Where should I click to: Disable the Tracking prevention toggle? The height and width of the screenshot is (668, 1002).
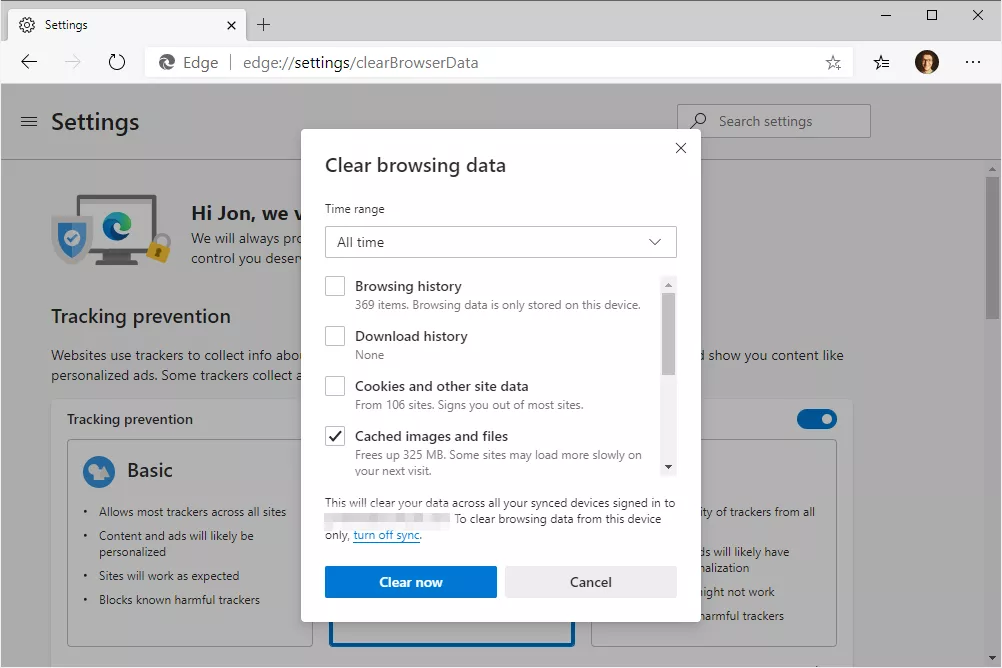pyautogui.click(x=817, y=419)
